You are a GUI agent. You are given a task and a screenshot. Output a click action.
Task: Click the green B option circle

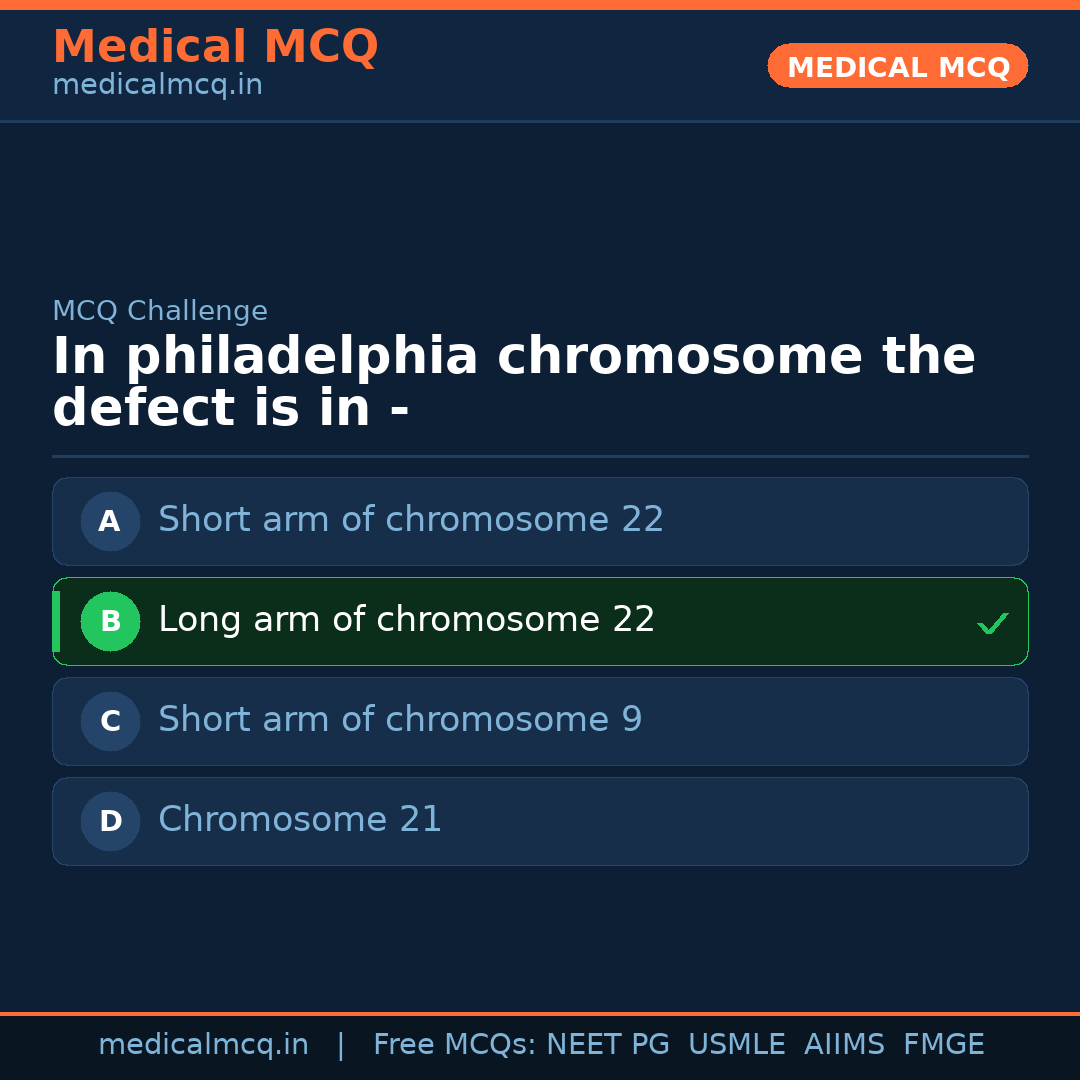coord(110,621)
